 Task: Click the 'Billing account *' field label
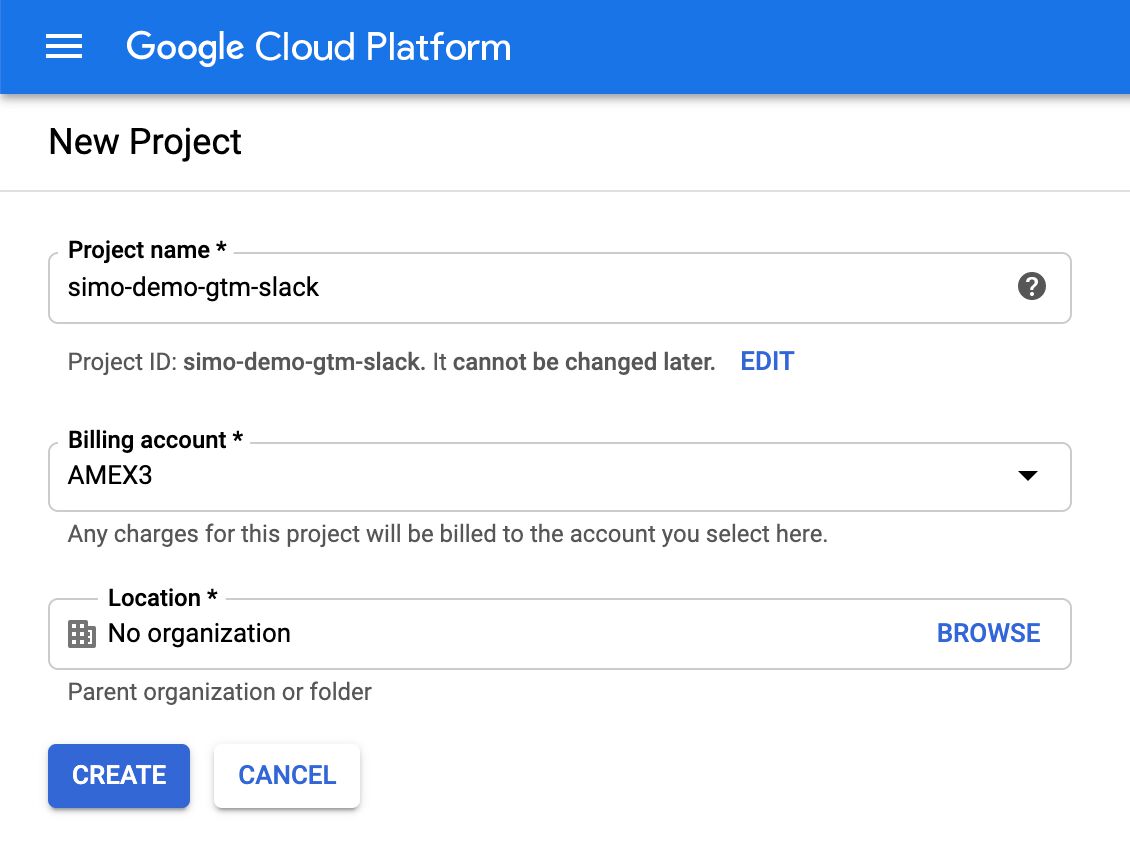[156, 440]
